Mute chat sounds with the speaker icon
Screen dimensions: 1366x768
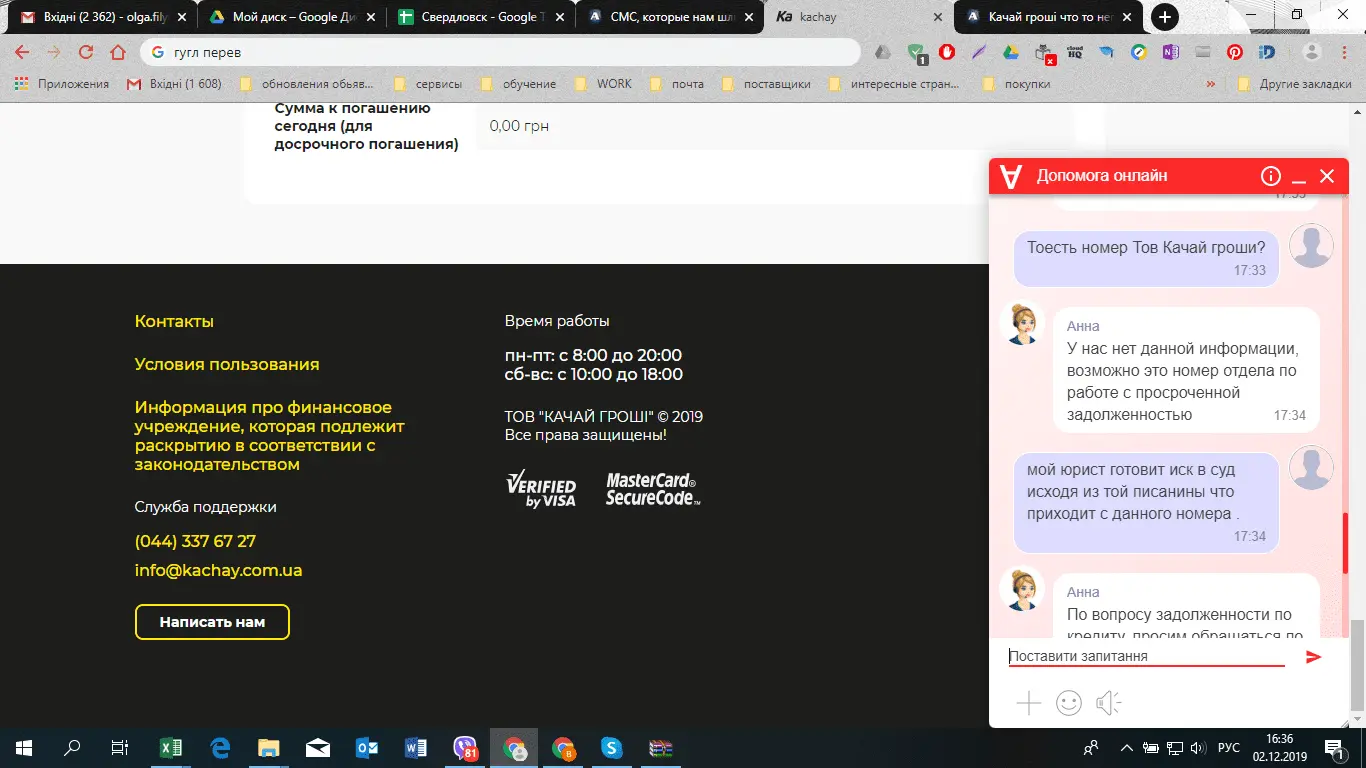(x=1108, y=703)
